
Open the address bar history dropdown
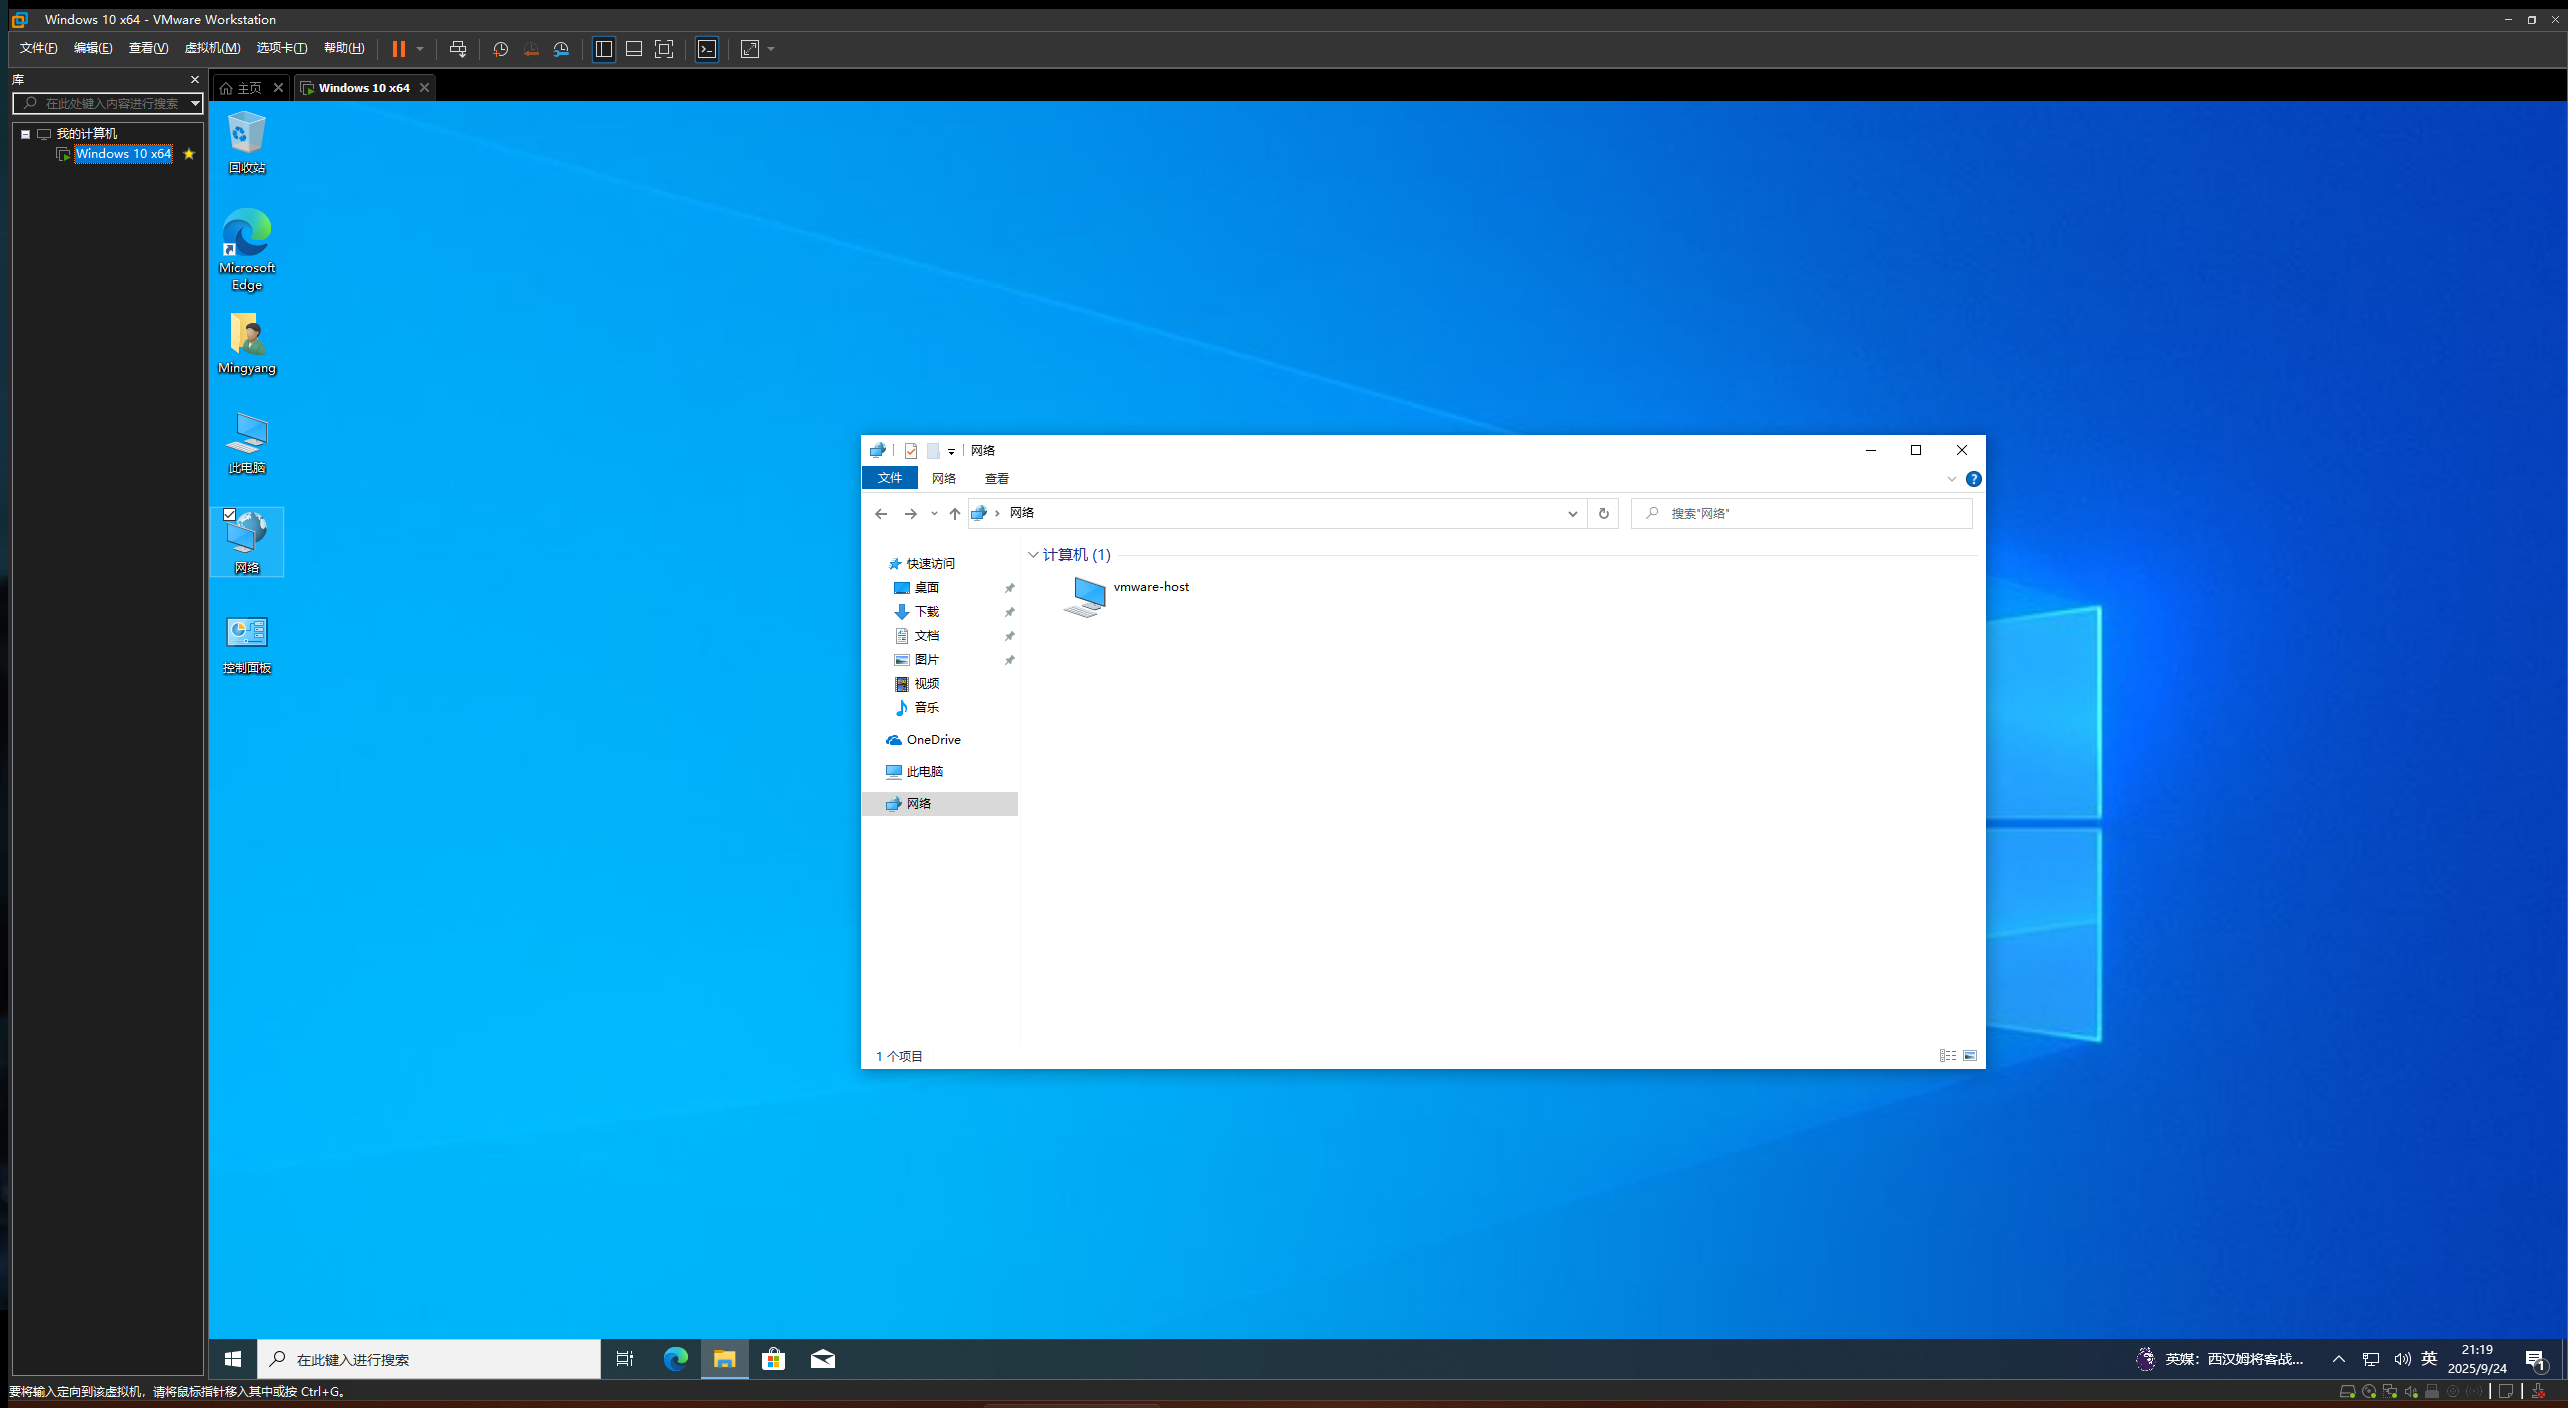(x=1572, y=513)
